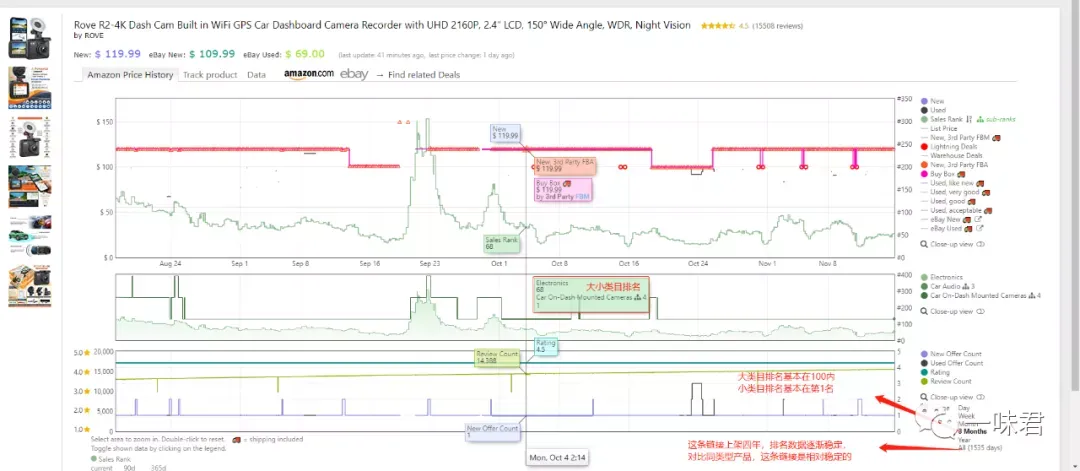Open the Data tab
Viewport: 1080px width, 471px height.
256,75
